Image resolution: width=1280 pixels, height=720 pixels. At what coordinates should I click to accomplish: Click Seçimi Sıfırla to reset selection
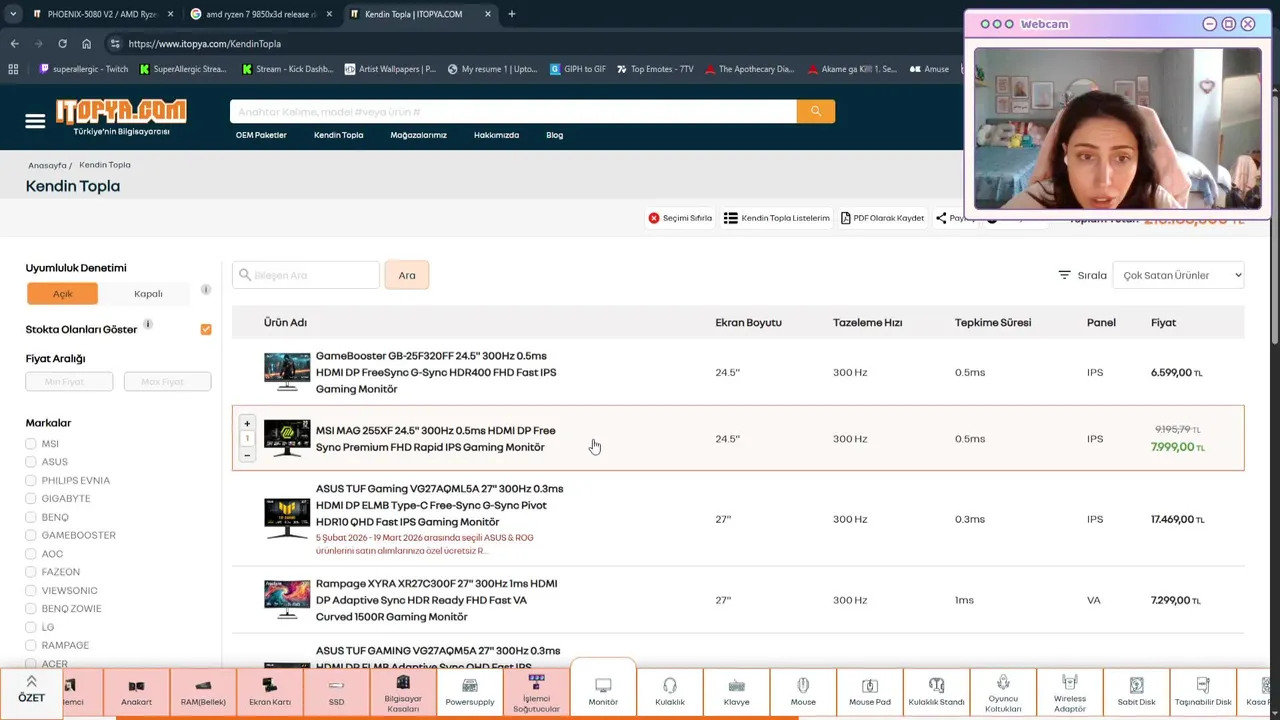click(x=680, y=218)
